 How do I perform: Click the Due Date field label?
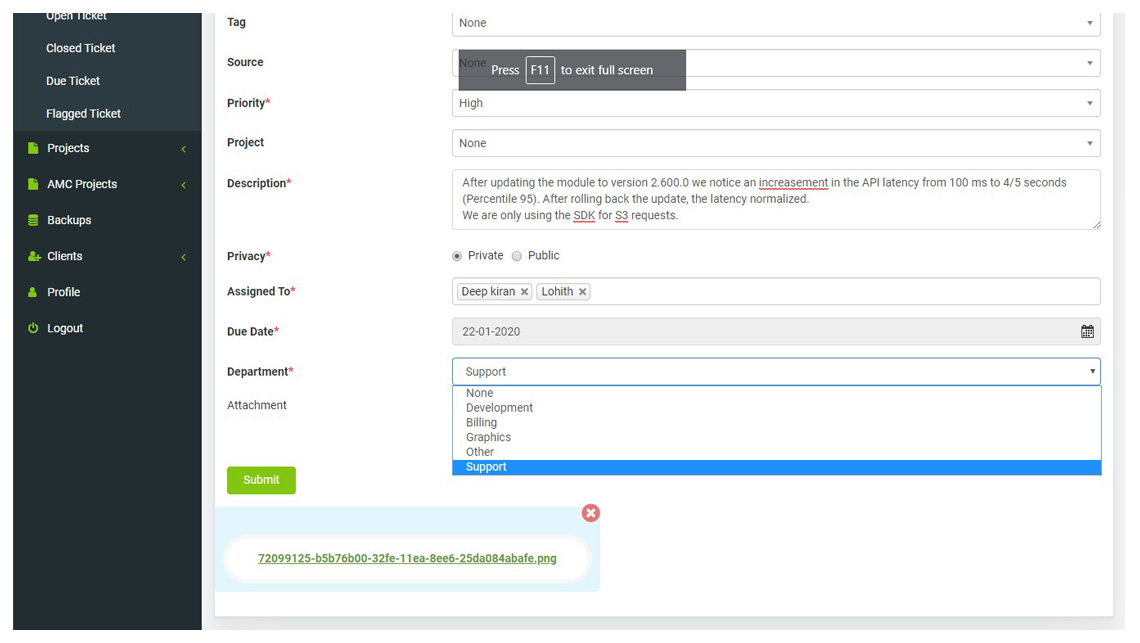point(252,332)
